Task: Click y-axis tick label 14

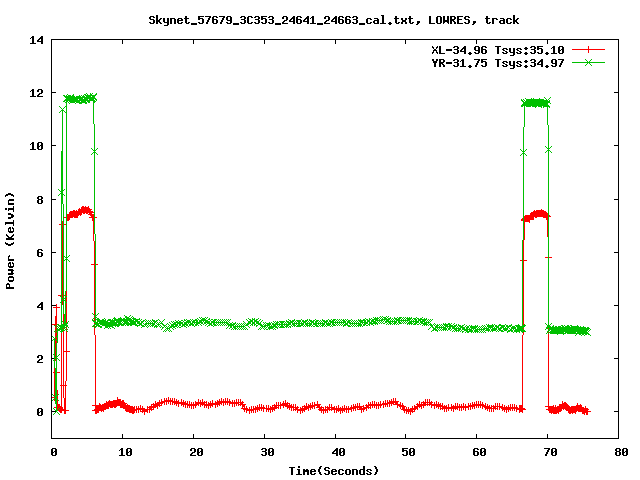Action: coord(36,40)
